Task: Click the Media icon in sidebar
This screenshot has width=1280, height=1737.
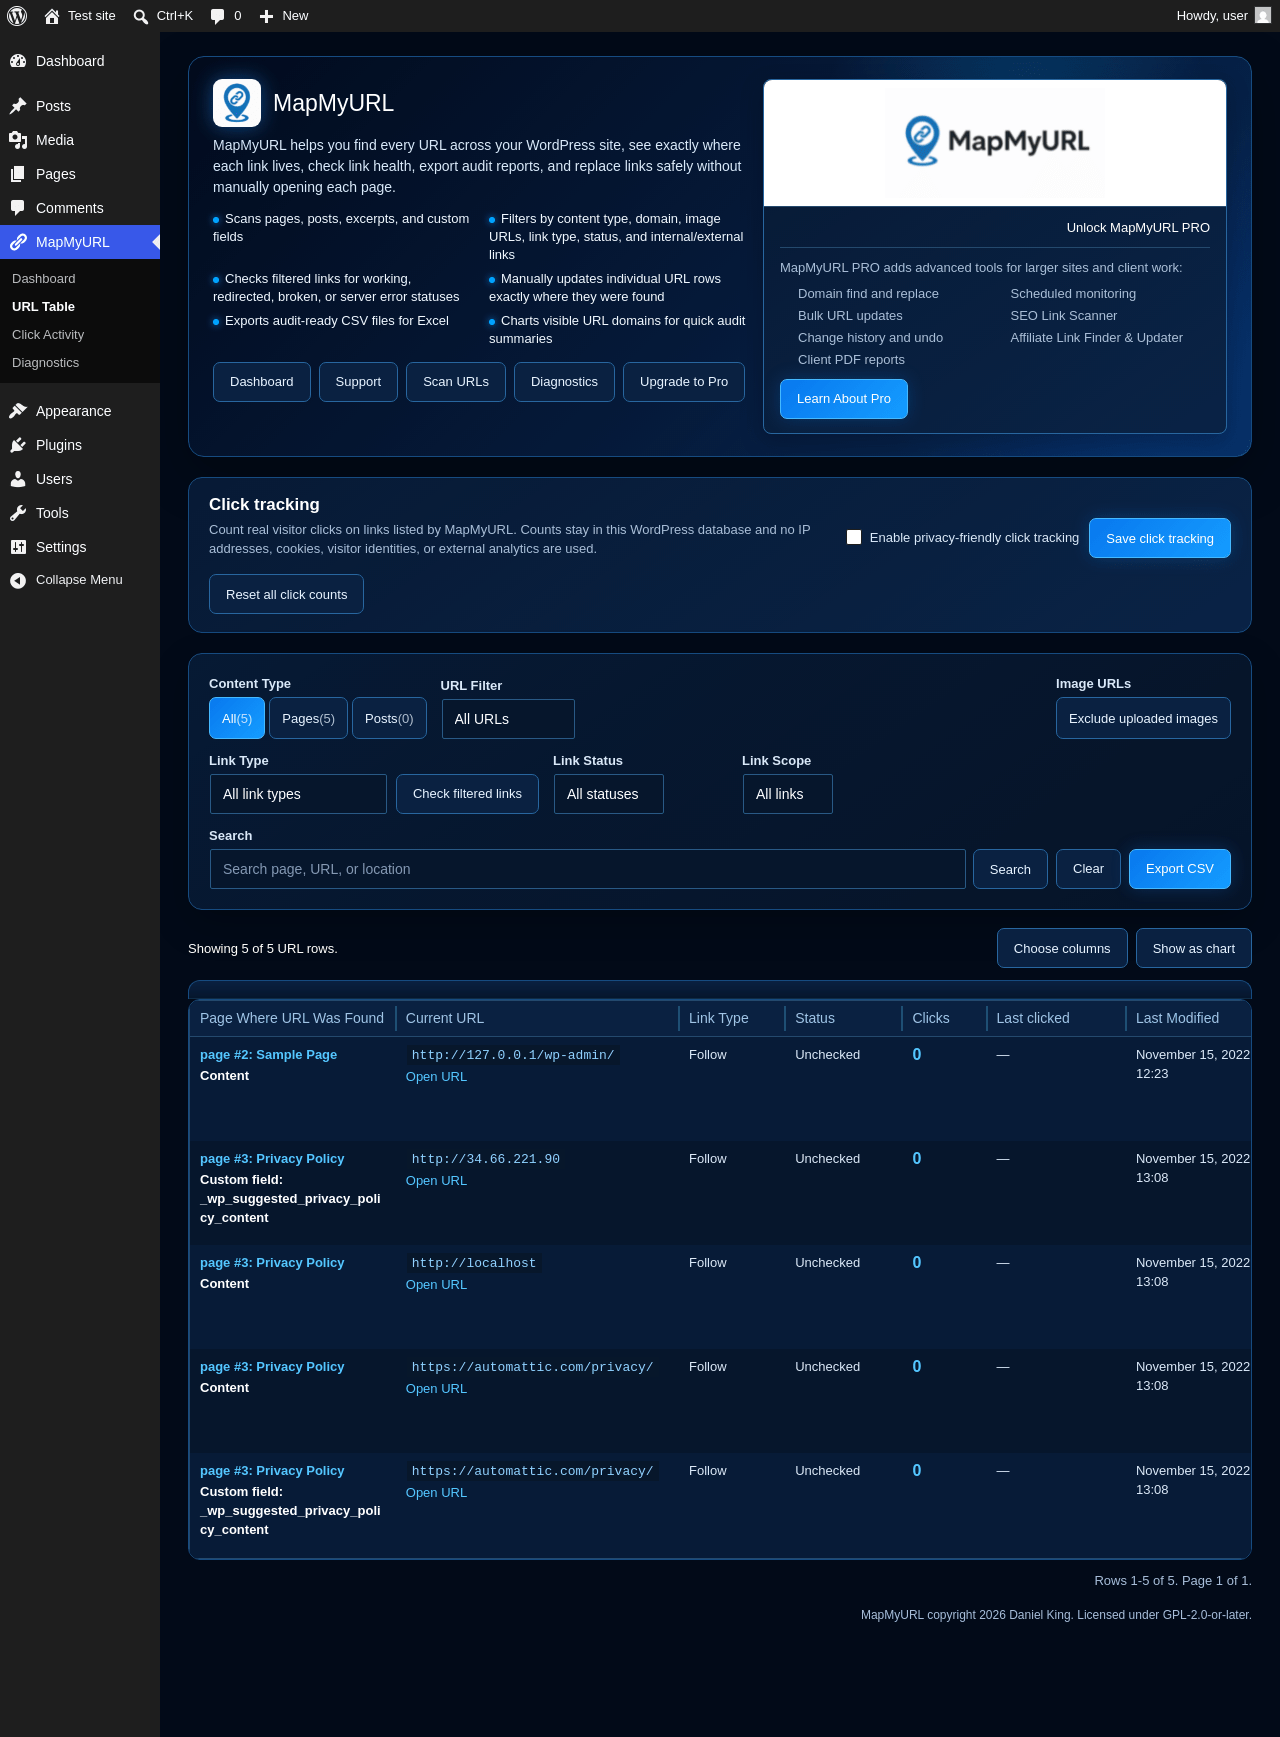Action: tap(18, 140)
